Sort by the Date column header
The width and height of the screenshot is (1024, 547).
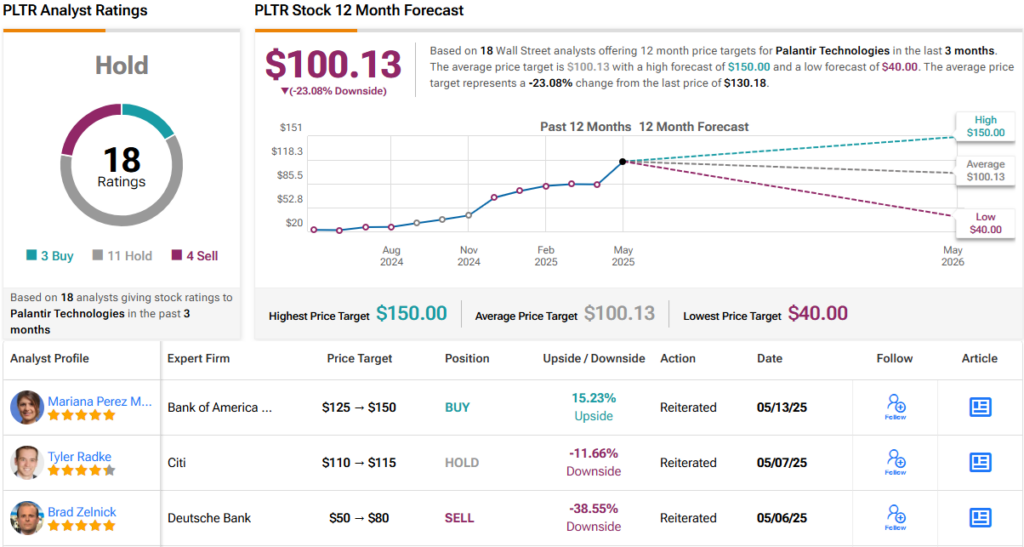tap(769, 358)
